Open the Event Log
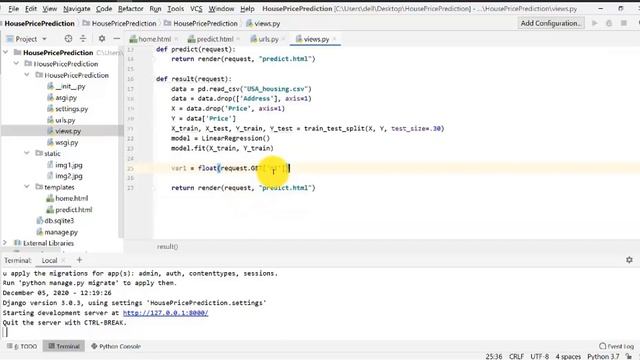The height and width of the screenshot is (360, 640). pos(616,346)
